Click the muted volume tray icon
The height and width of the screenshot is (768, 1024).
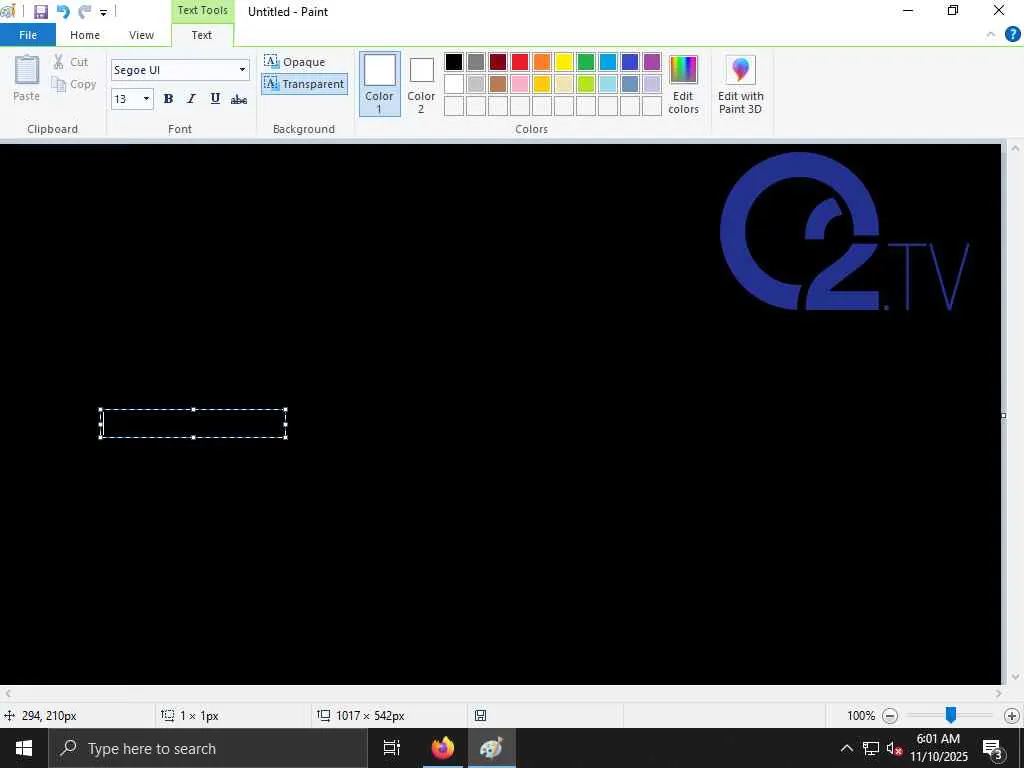point(895,748)
